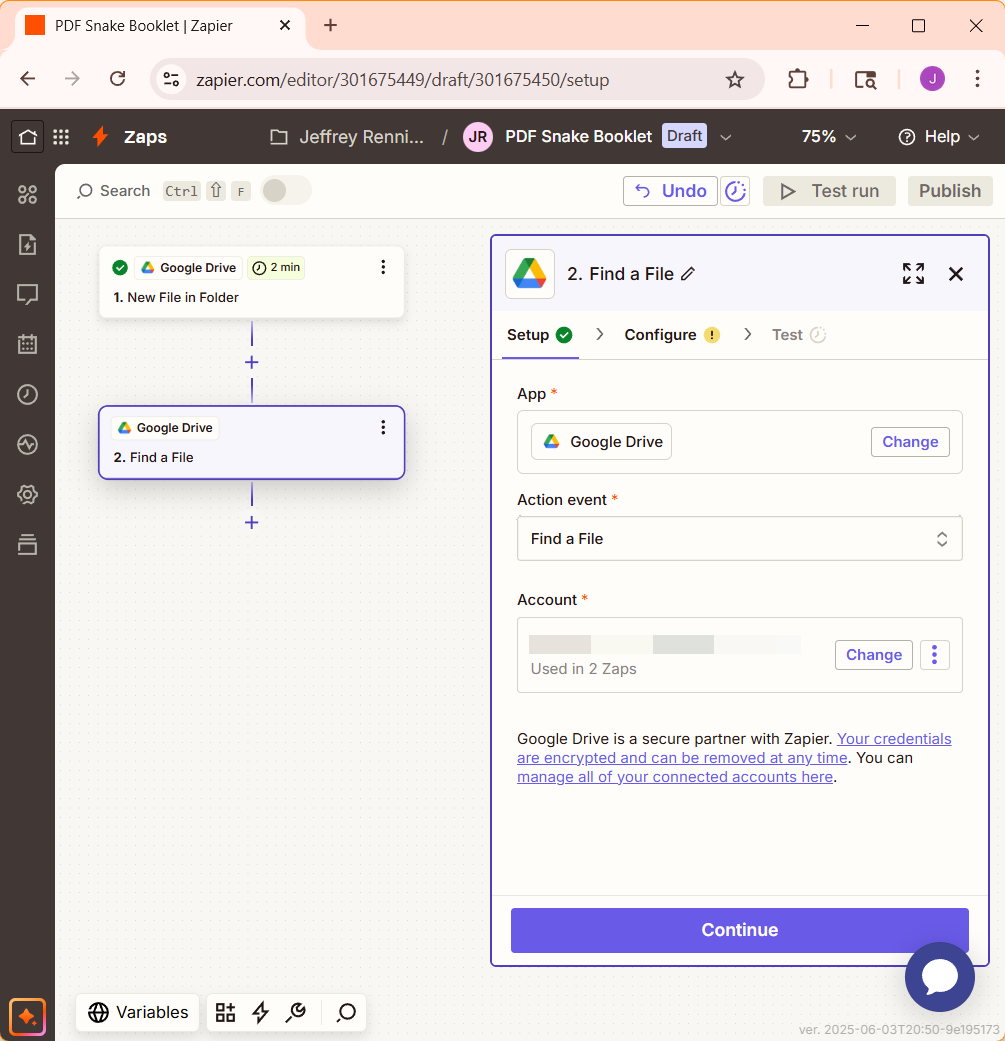1005x1041 pixels.
Task: Open step 1 three-dot menu
Action: (x=383, y=267)
